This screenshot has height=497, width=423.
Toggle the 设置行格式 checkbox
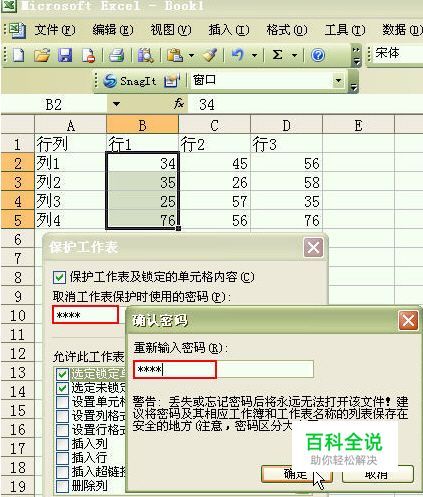(x=62, y=430)
